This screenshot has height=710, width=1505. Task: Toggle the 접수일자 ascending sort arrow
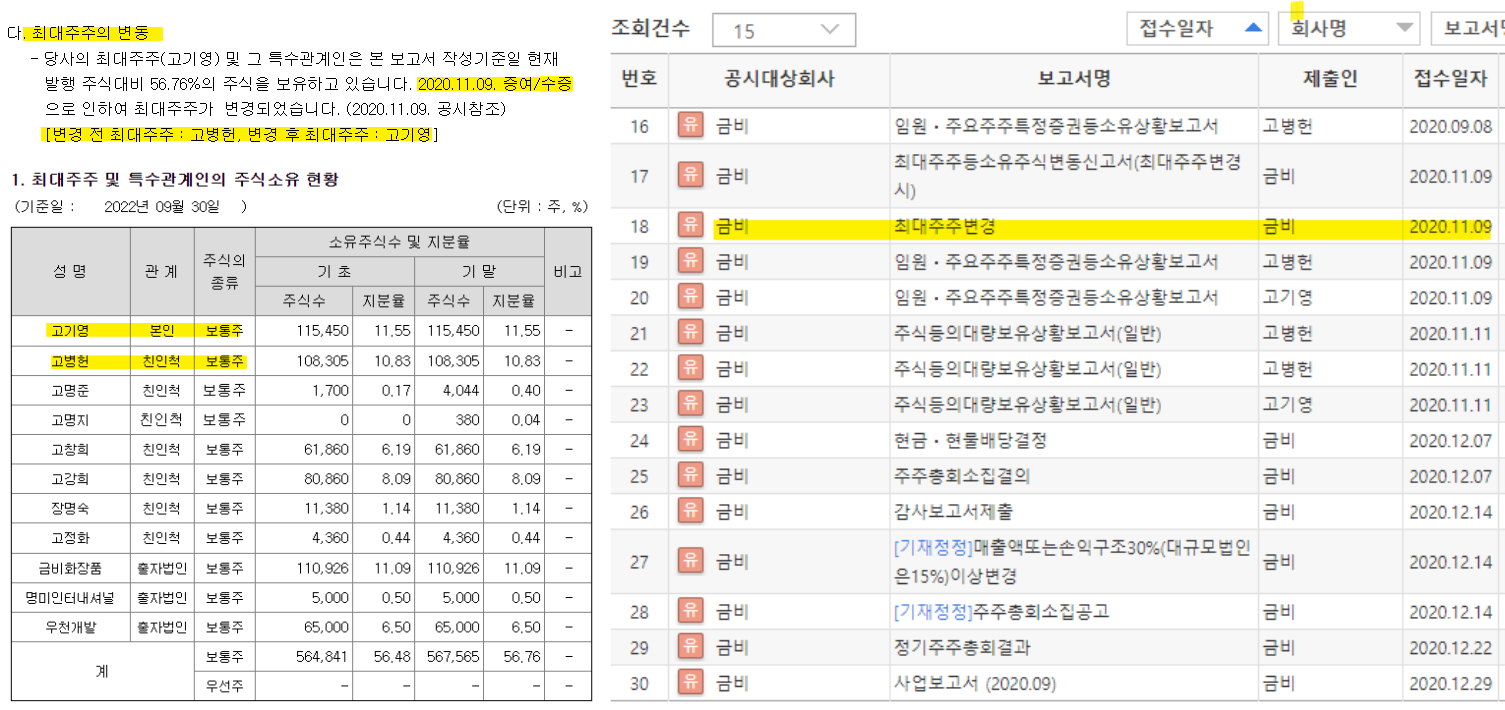coord(1251,29)
